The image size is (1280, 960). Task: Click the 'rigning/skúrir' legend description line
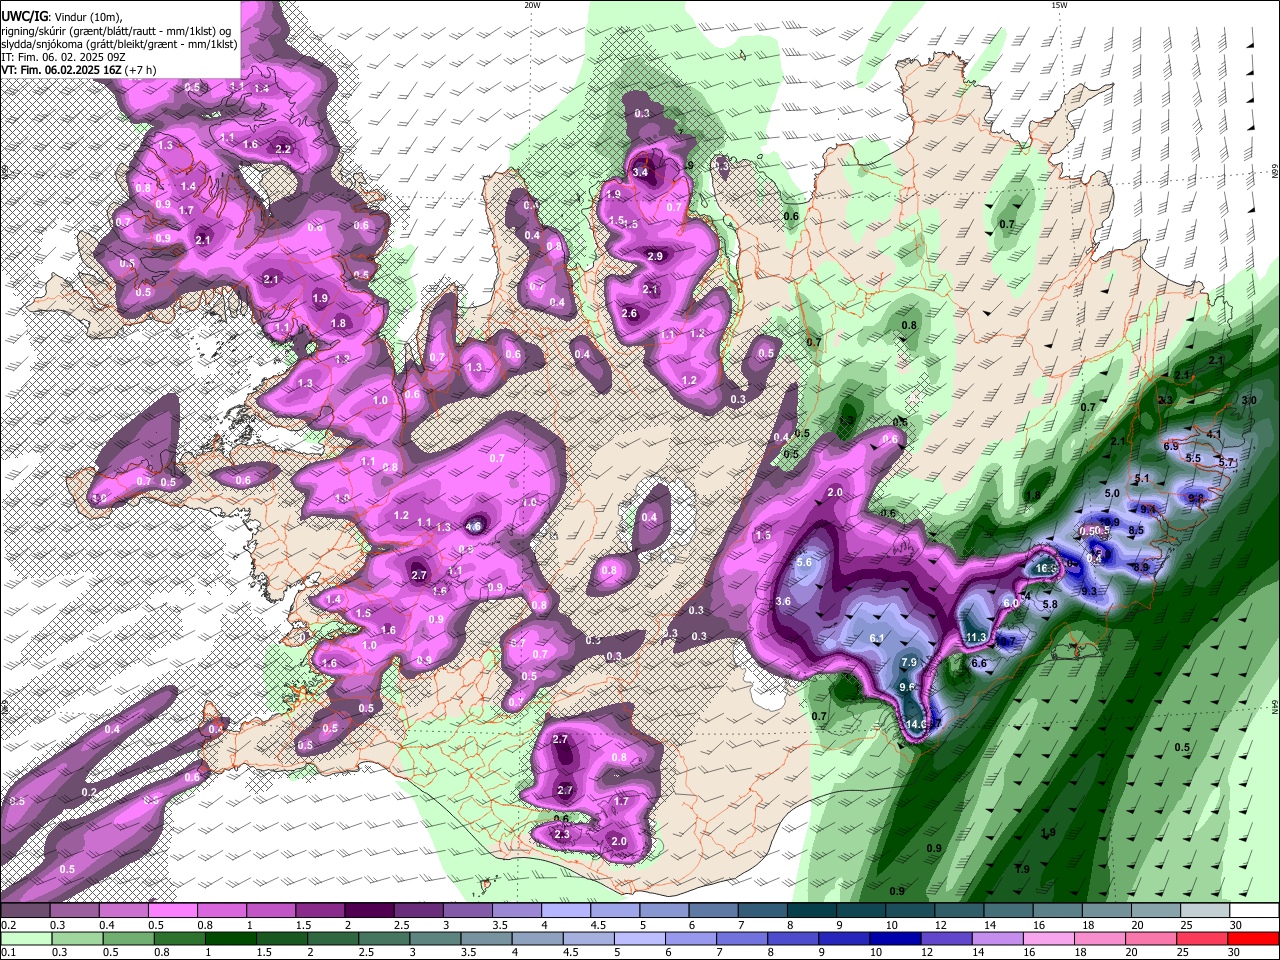click(x=115, y=31)
